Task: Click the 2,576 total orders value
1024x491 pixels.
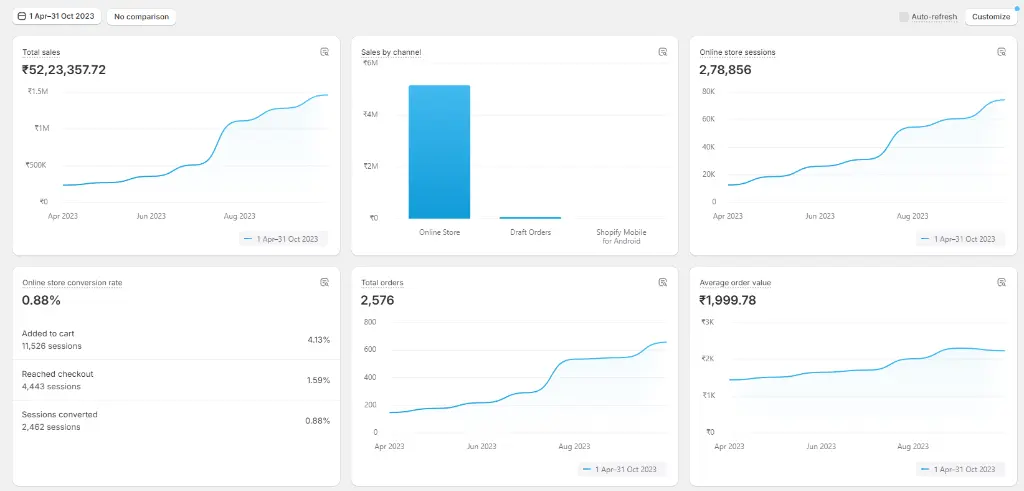Action: click(377, 300)
